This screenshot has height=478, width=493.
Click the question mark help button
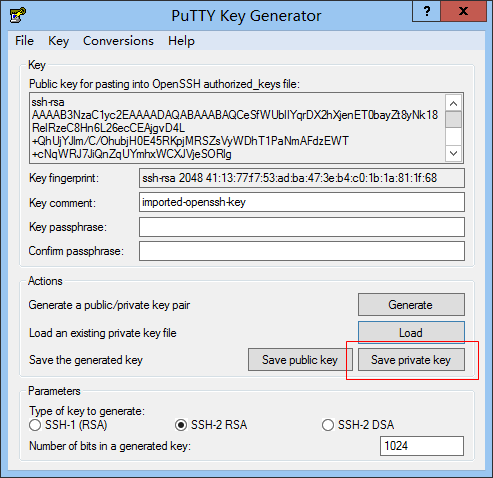pos(426,11)
